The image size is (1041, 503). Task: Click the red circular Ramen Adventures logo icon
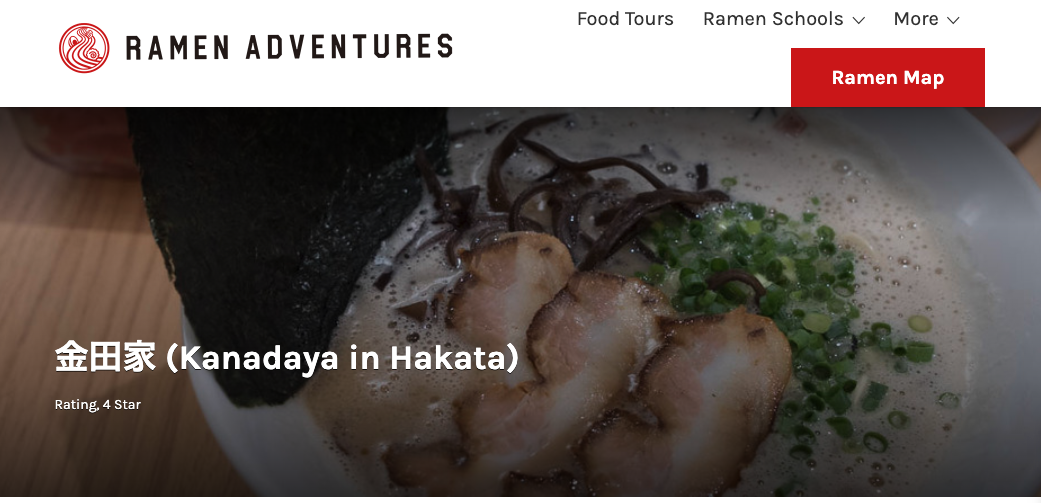tap(84, 48)
